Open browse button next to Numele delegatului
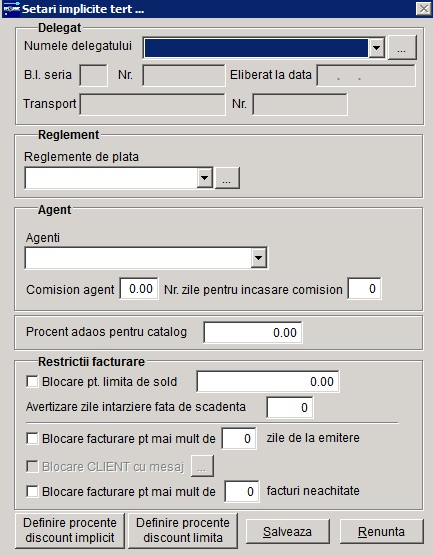 pyautogui.click(x=402, y=48)
